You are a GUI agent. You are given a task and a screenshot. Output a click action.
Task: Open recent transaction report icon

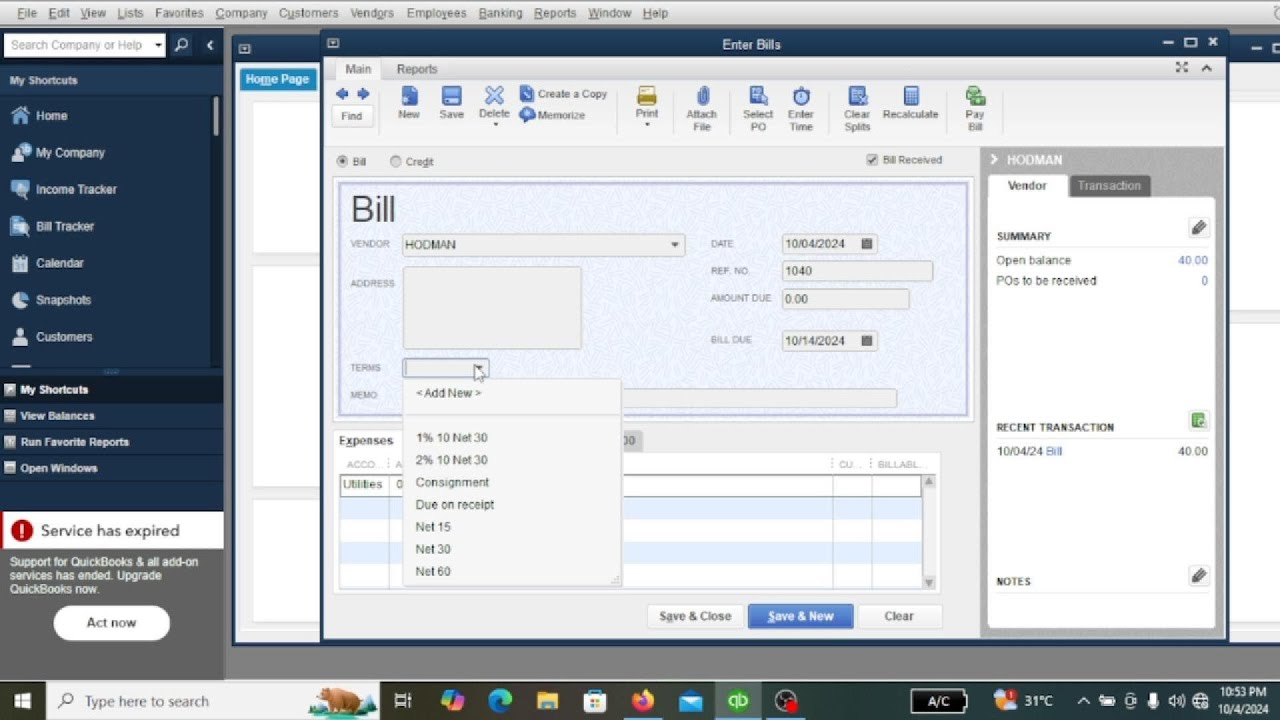[x=1199, y=421]
